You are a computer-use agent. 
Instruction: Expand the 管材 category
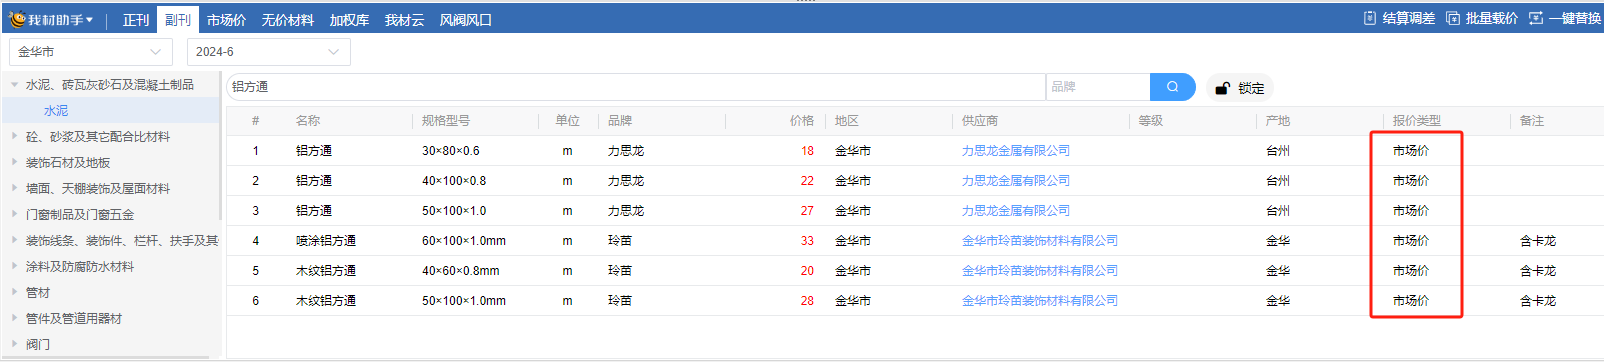click(x=14, y=293)
